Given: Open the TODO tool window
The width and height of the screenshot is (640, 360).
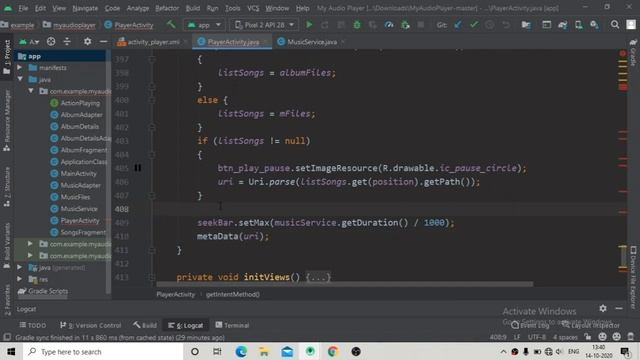Looking at the screenshot, I should point(33,325).
